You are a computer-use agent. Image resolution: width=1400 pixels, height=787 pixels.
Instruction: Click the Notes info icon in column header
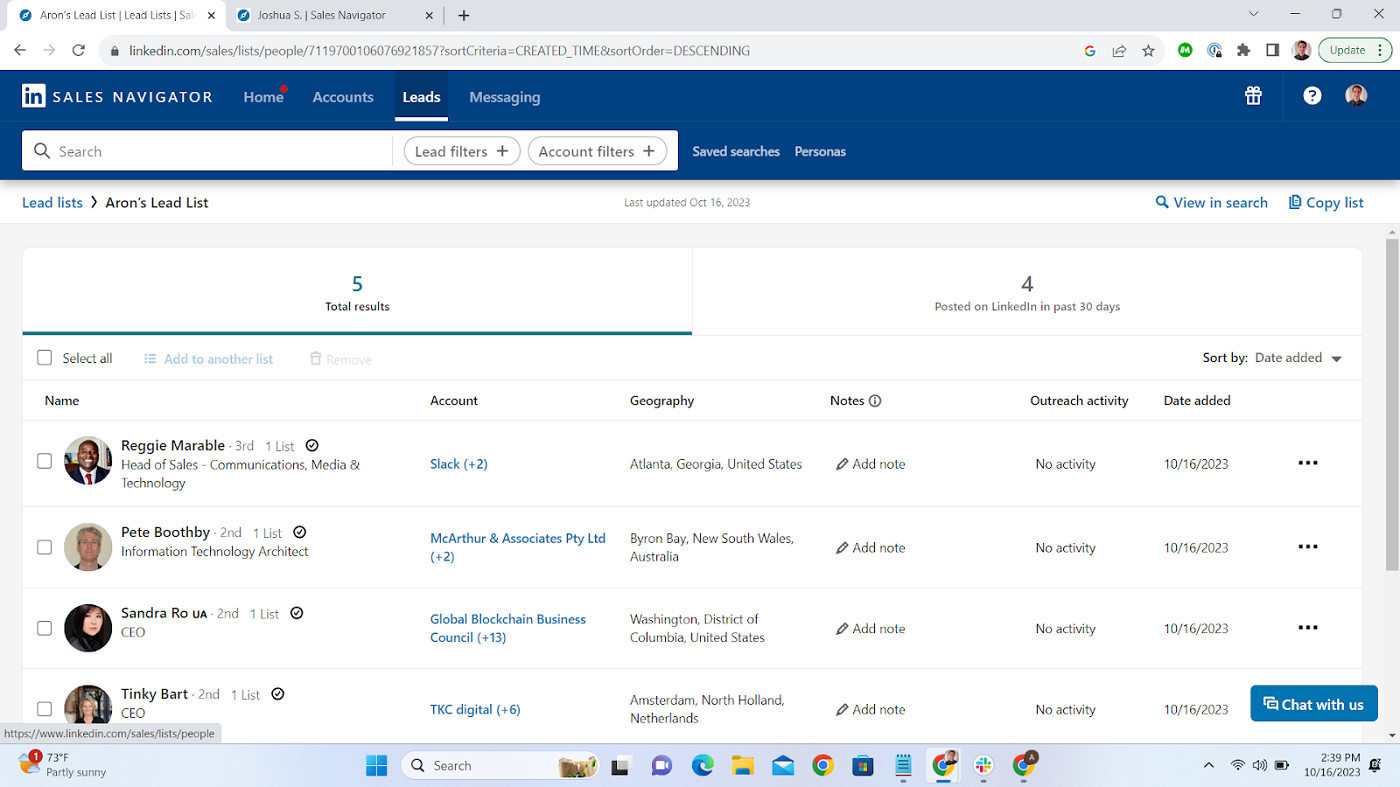coord(877,400)
